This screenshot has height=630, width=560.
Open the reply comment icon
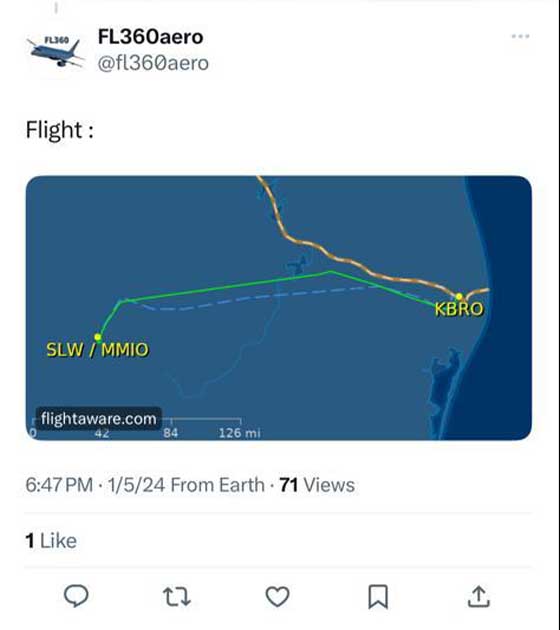pos(76,596)
